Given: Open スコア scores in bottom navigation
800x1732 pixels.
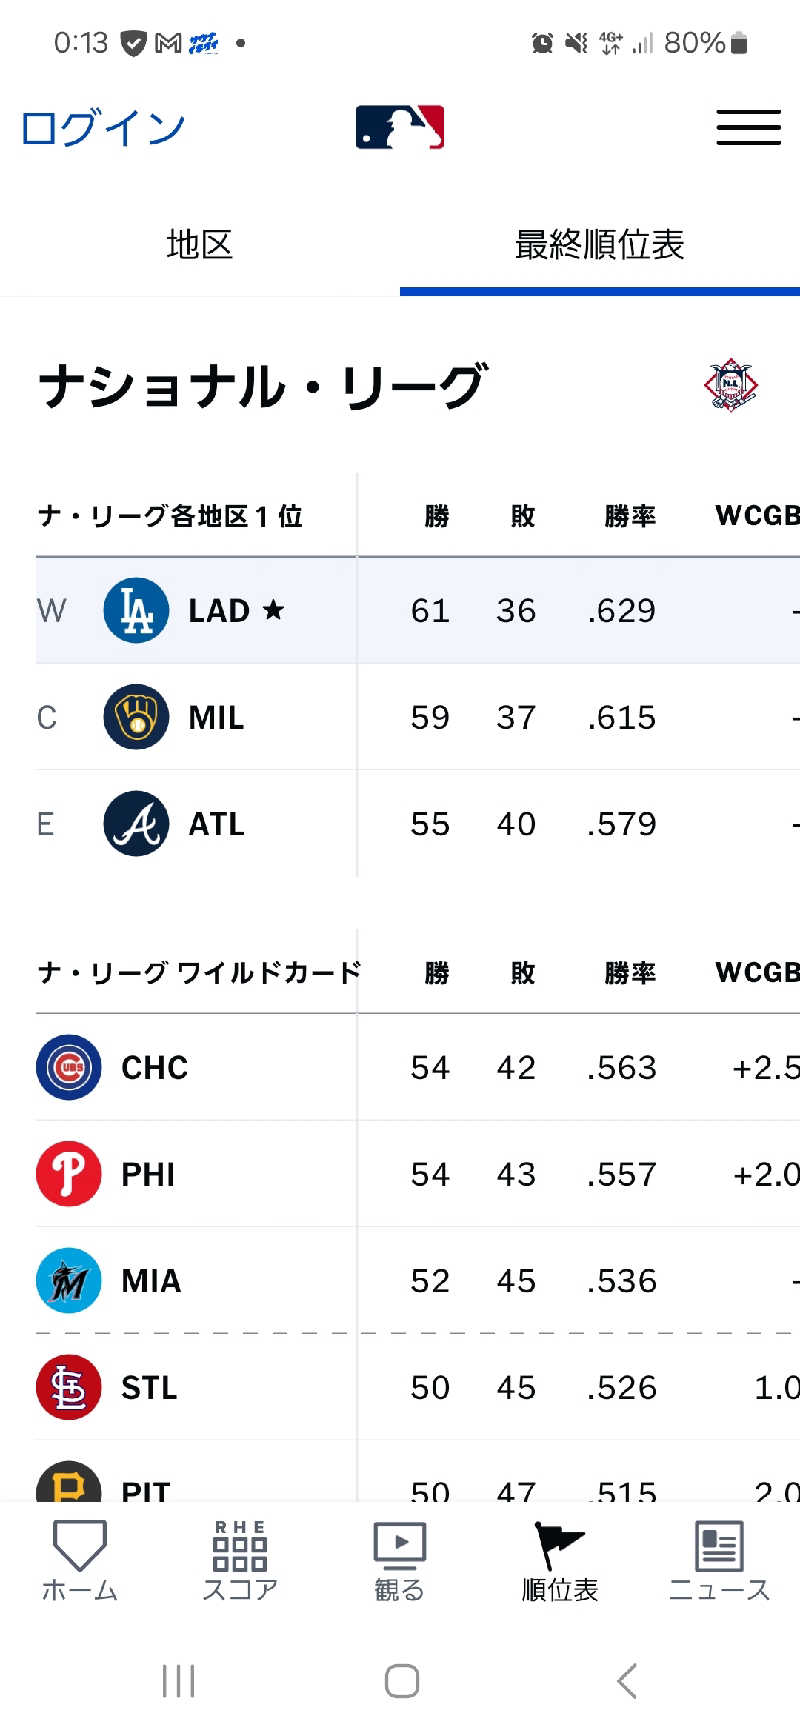Looking at the screenshot, I should click(x=240, y=1562).
